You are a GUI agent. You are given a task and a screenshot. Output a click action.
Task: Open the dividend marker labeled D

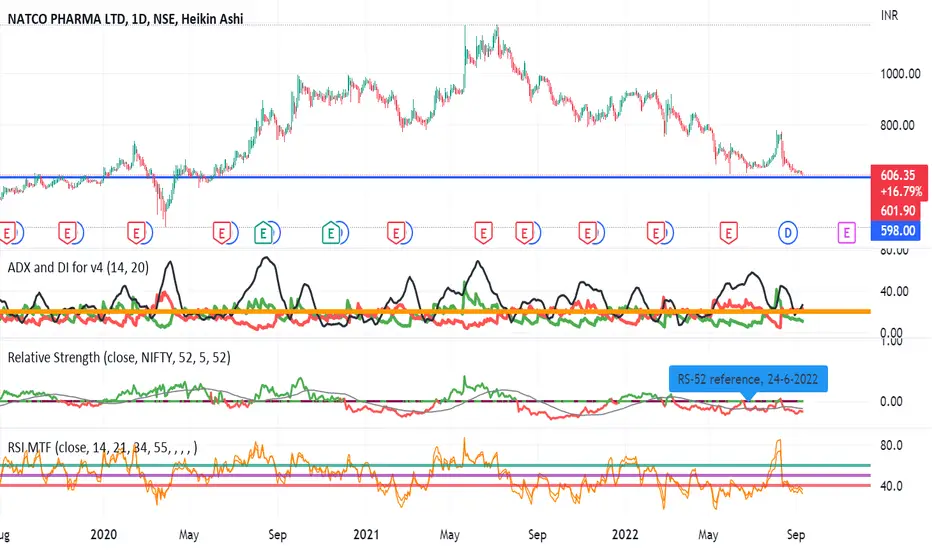point(788,232)
